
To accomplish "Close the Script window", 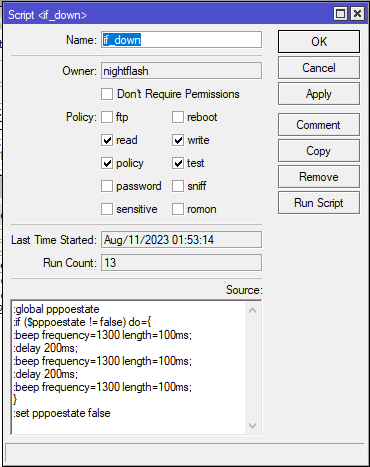I will coord(357,14).
